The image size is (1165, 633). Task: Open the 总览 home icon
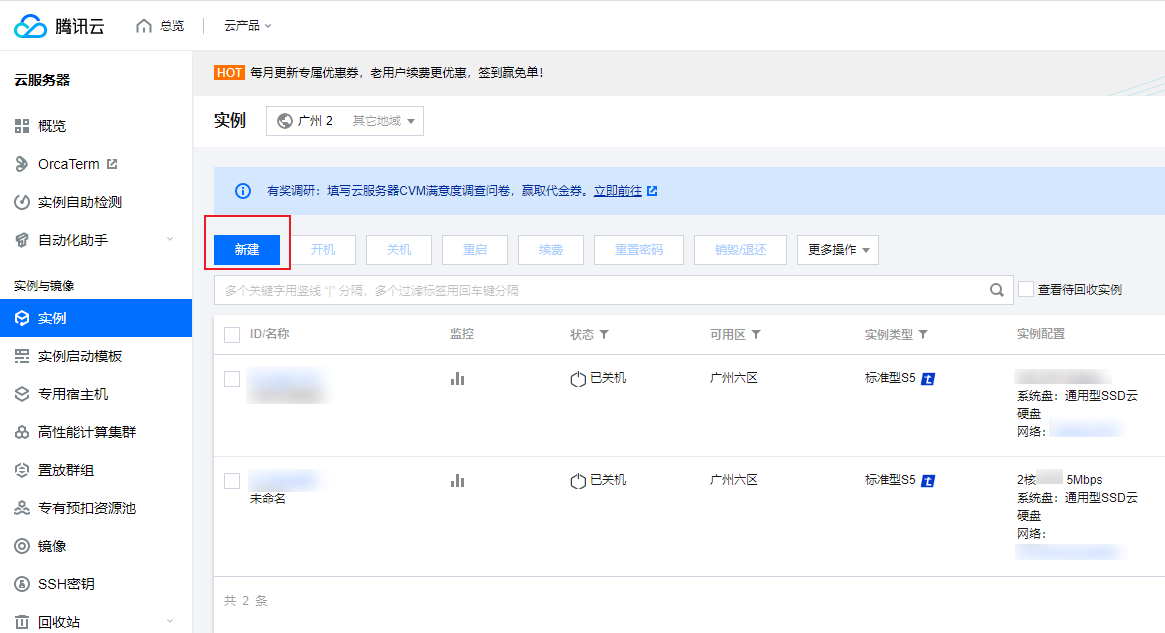(143, 26)
